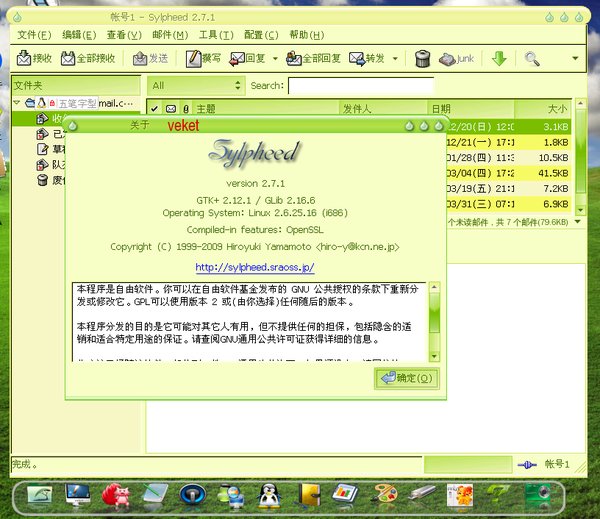The width and height of the screenshot is (600, 519).
Task: Toggle online/offline plug icon in status bar
Action: click(x=527, y=465)
